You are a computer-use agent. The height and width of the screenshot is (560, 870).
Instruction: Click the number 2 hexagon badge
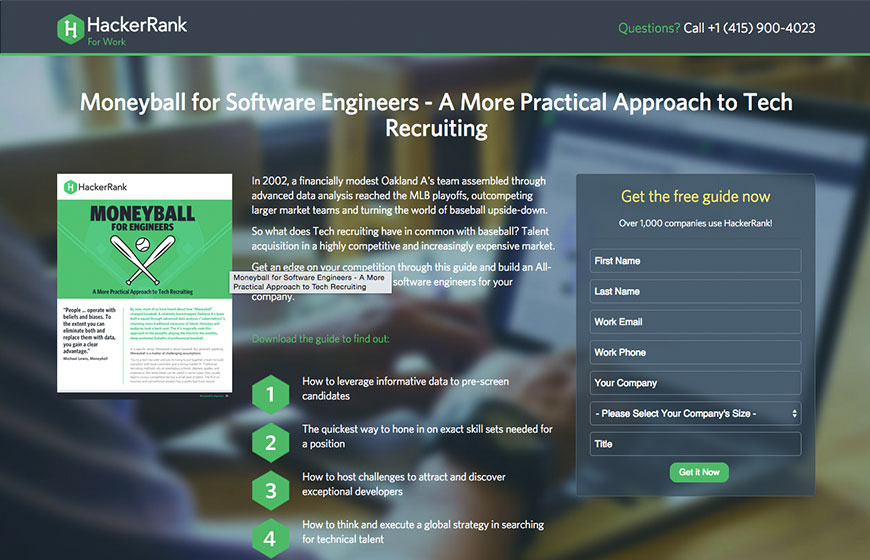[270, 442]
